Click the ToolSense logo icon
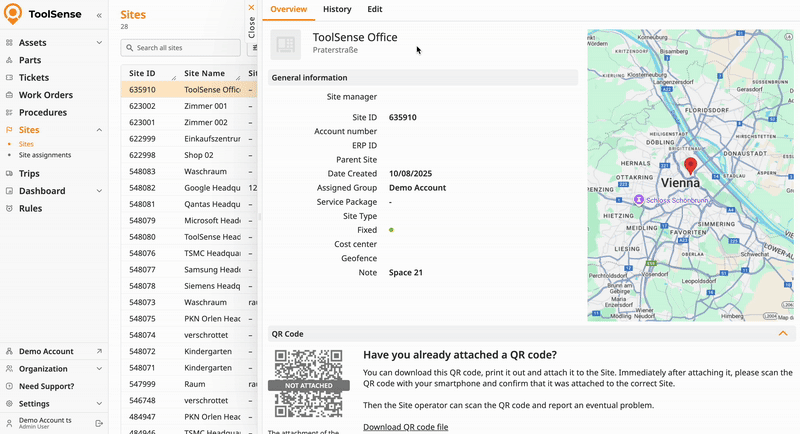The height and width of the screenshot is (434, 800). [13, 14]
